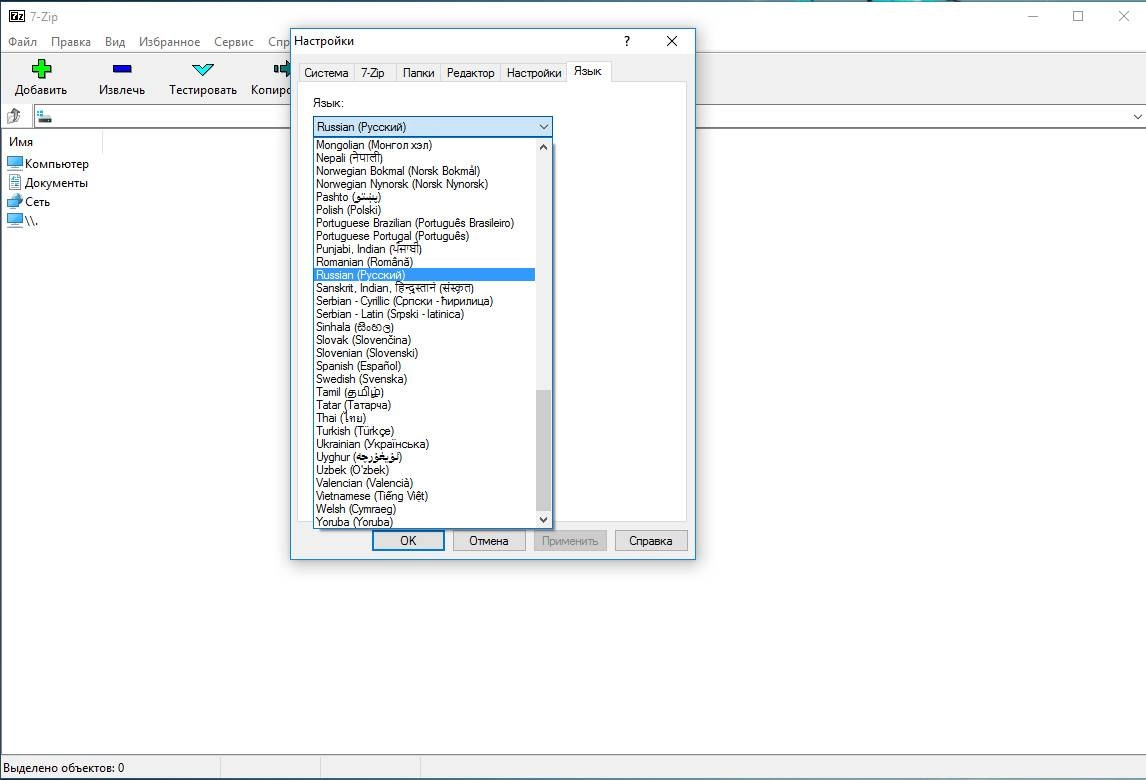Select Polish (Polski)
Screen dimensions: 1146x780
tap(424, 210)
